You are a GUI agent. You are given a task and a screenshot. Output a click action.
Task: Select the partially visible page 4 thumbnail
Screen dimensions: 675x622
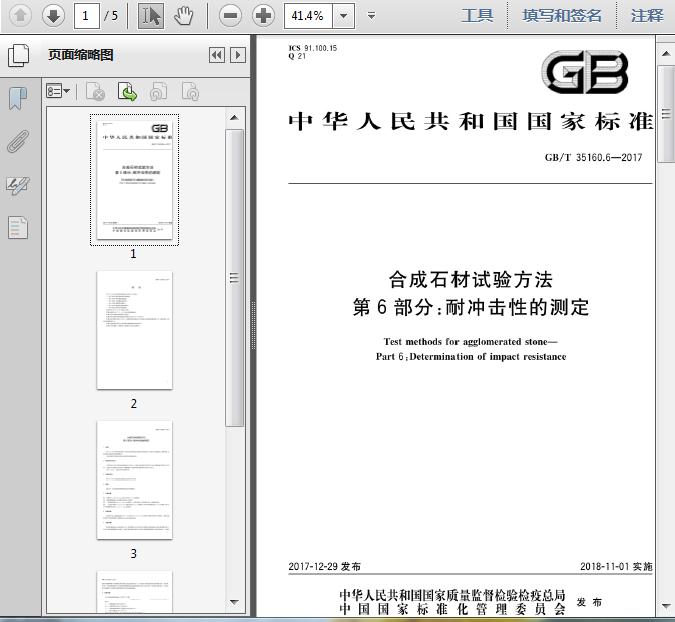point(134,591)
